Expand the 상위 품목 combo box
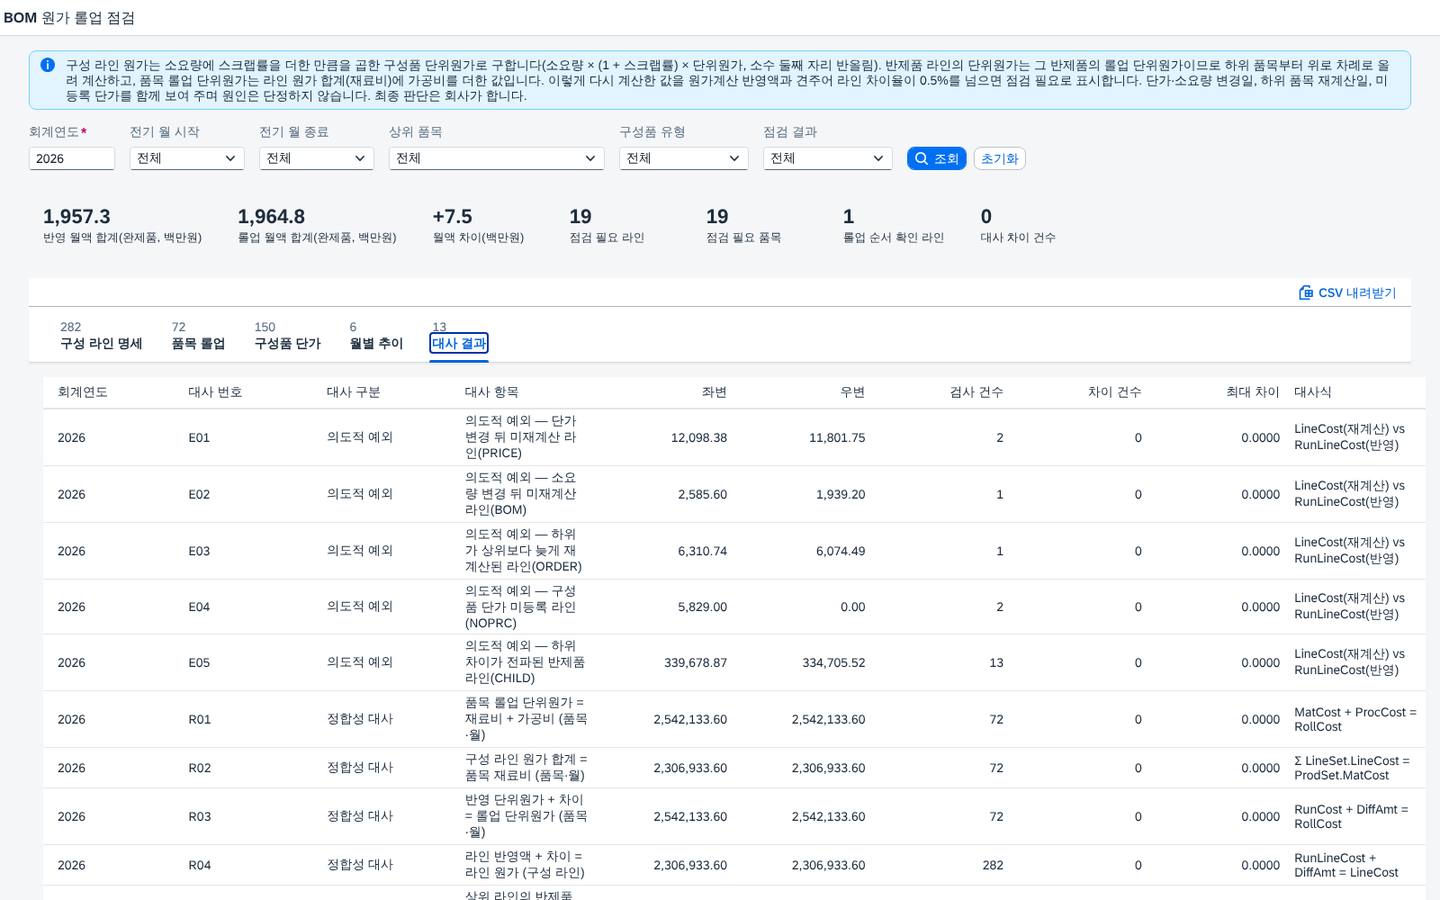The width and height of the screenshot is (1440, 900). pyautogui.click(x=496, y=158)
